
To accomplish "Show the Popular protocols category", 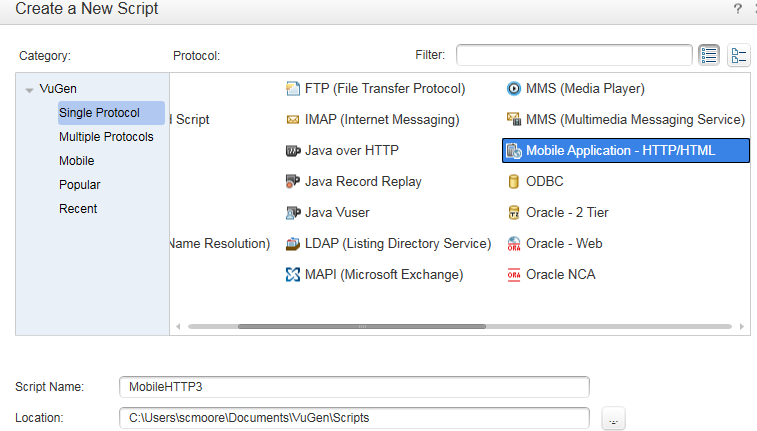I will 80,185.
